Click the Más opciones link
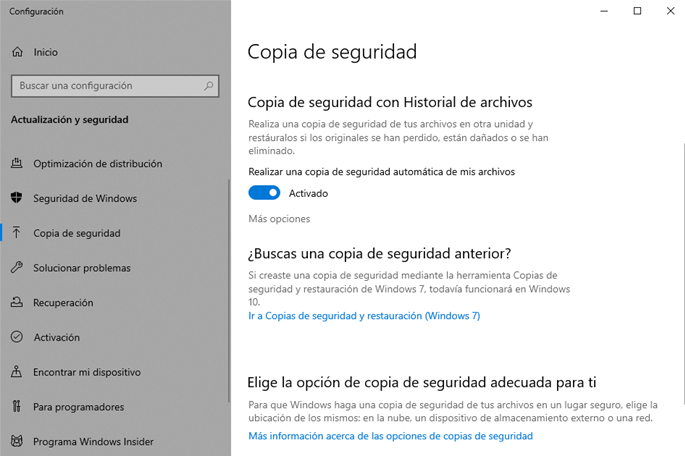Image resolution: width=685 pixels, height=456 pixels. pyautogui.click(x=279, y=218)
